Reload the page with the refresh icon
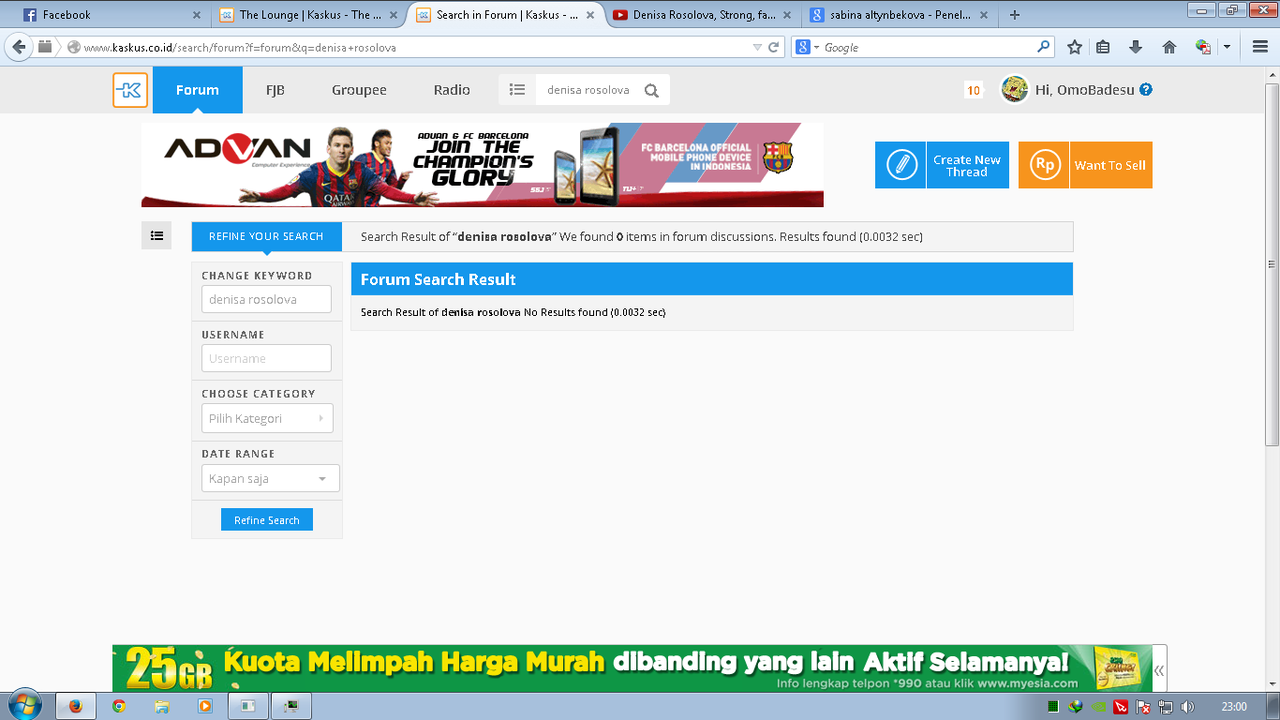The width and height of the screenshot is (1280, 720). coord(774,47)
